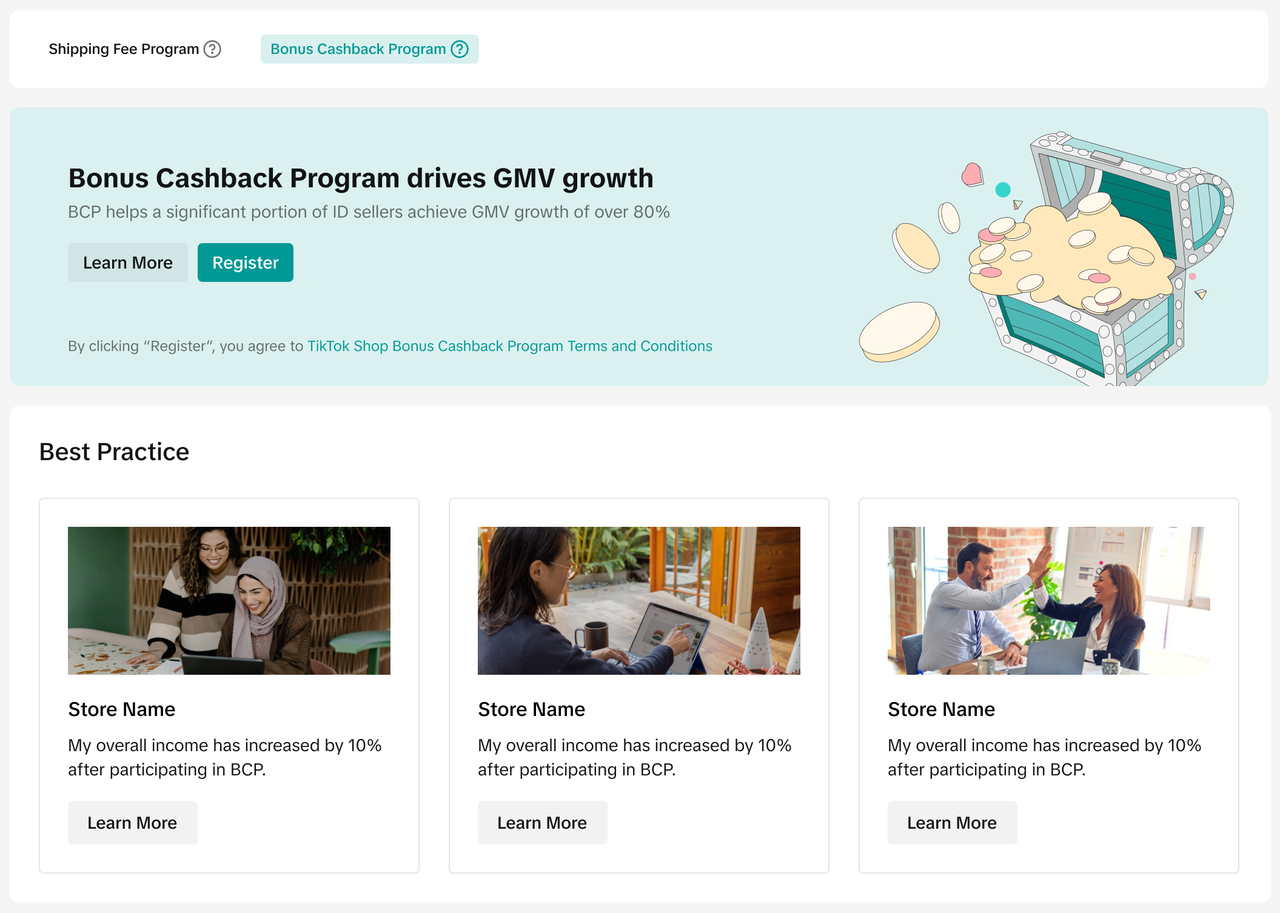Screen dimensions: 1280x913
Task: Open the photo of two women at laptop
Action: click(x=229, y=600)
